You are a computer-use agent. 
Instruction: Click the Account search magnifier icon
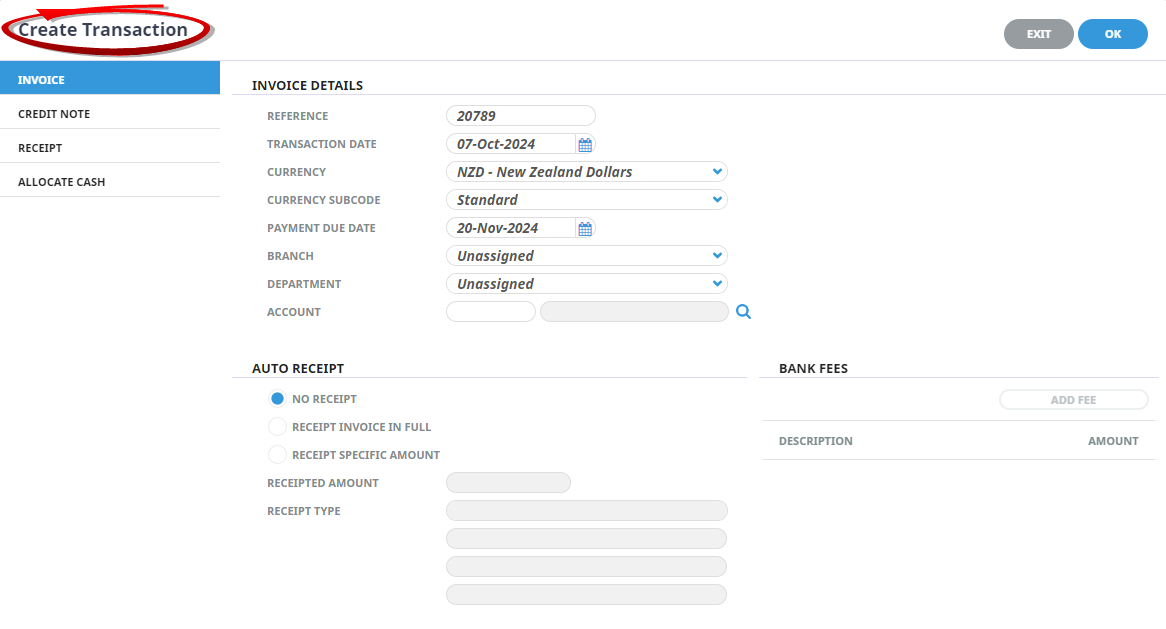coord(743,312)
